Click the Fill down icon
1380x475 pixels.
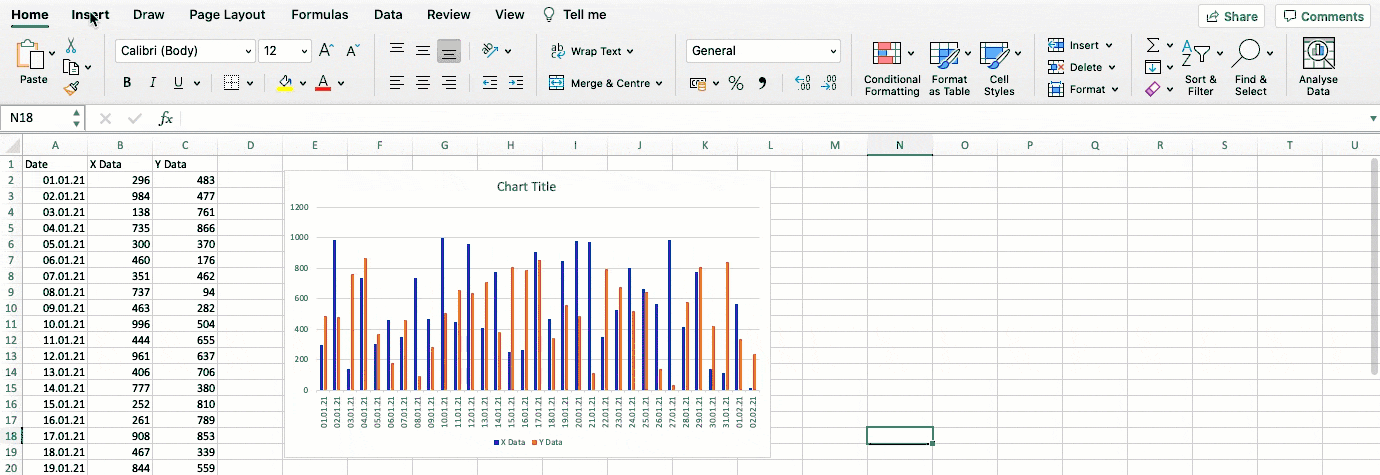(1153, 67)
